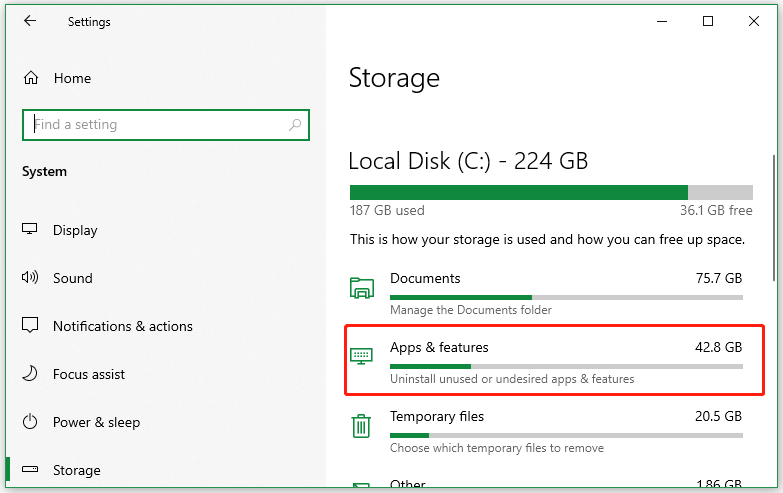Viewport: 783px width, 493px height.
Task: Click the Display monitor icon
Action: pyautogui.click(x=29, y=229)
